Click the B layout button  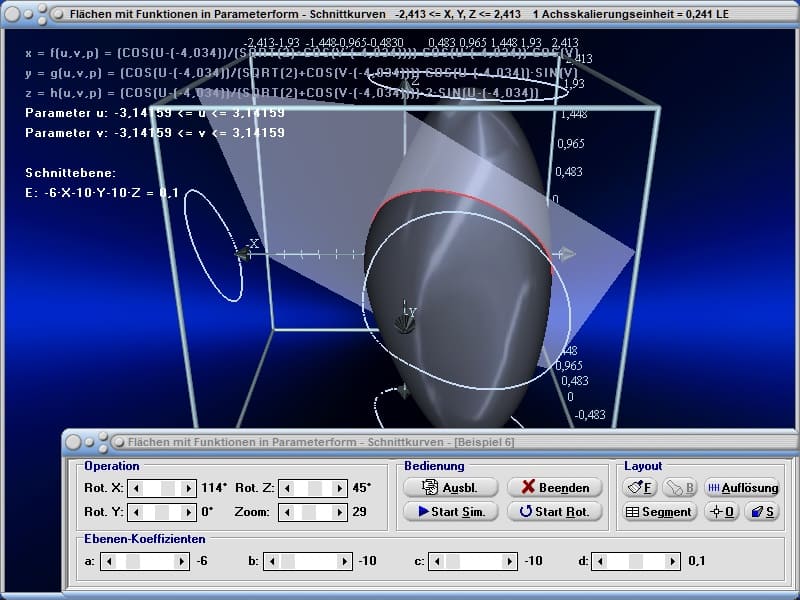[x=680, y=487]
